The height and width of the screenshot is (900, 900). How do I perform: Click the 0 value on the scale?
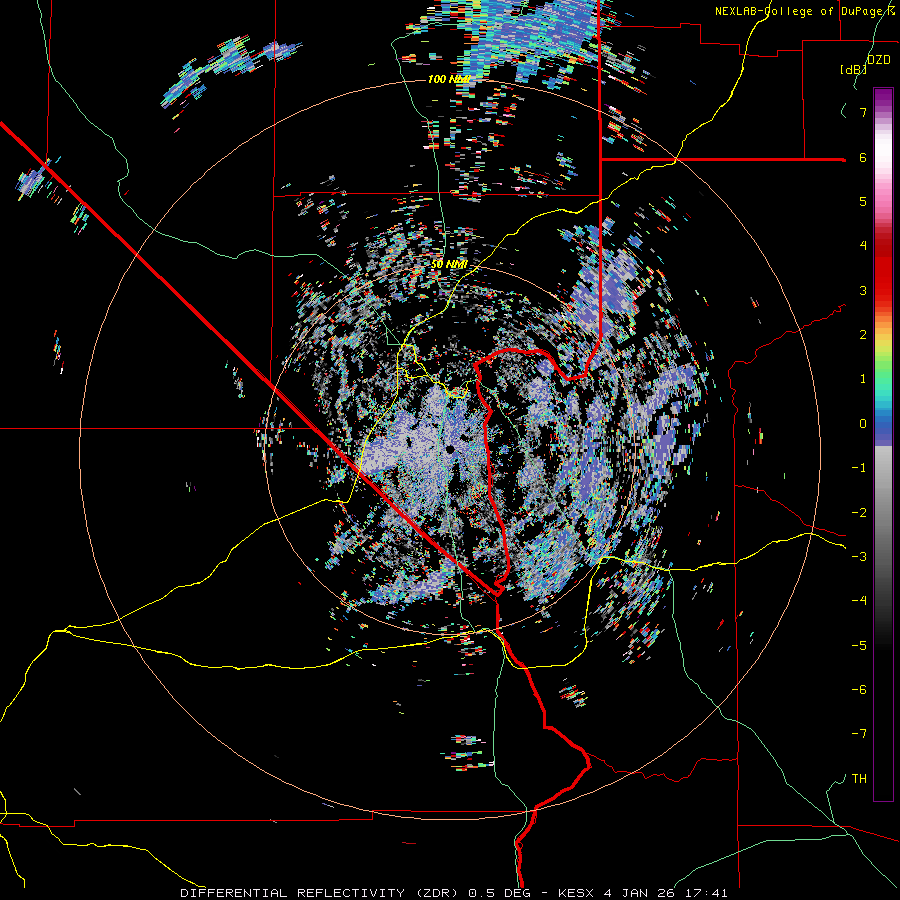click(x=863, y=424)
